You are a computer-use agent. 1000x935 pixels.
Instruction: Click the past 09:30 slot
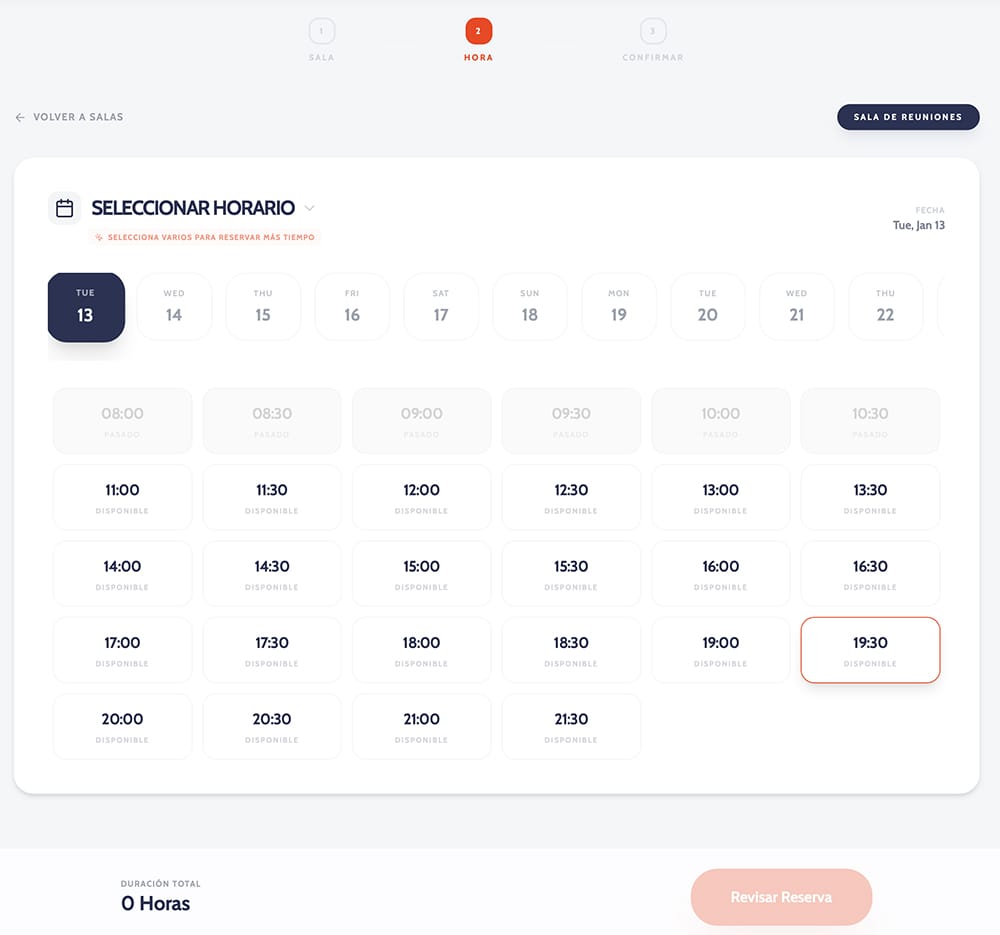pyautogui.click(x=571, y=421)
